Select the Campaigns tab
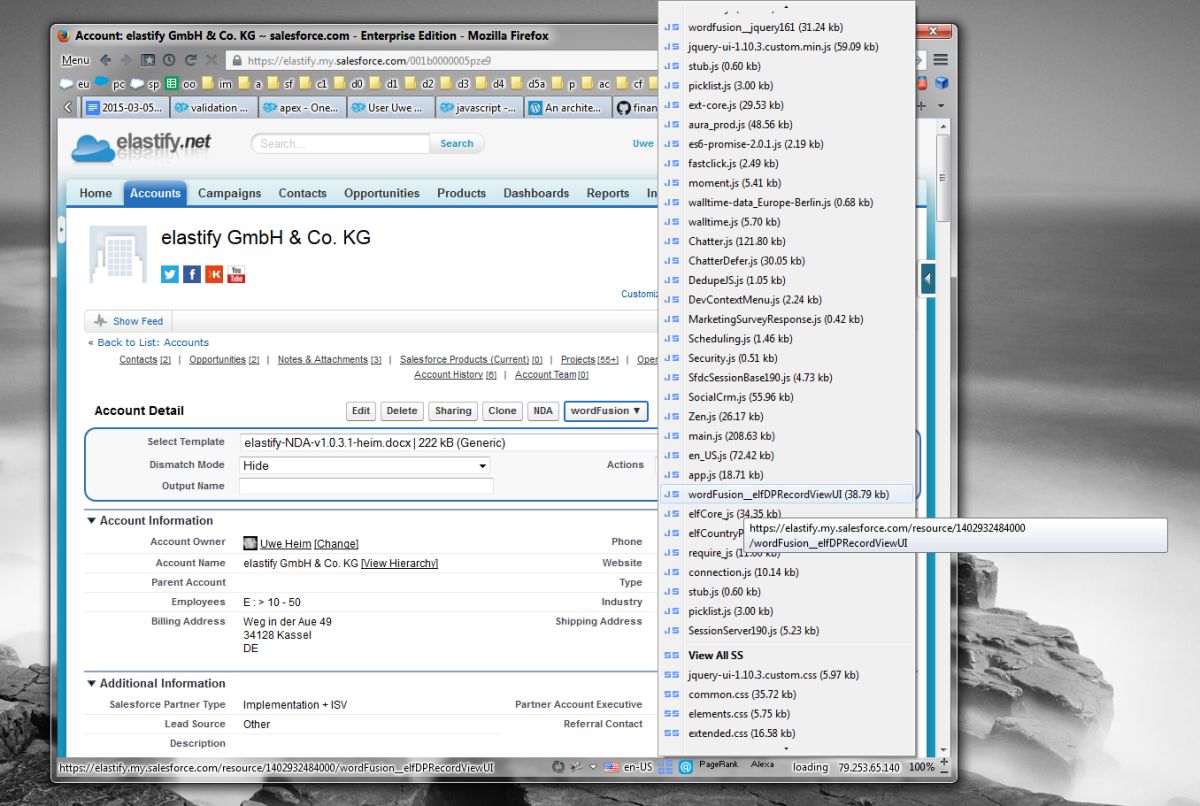1200x806 pixels. click(x=229, y=193)
